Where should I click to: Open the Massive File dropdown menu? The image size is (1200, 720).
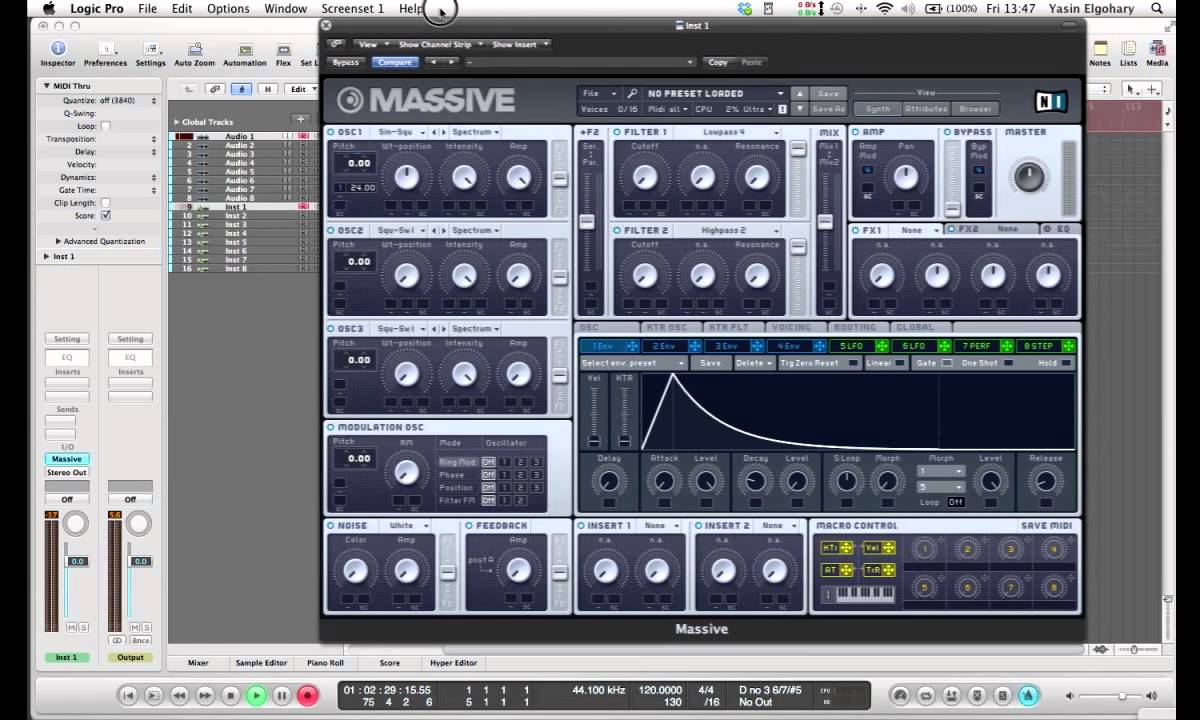coord(598,93)
